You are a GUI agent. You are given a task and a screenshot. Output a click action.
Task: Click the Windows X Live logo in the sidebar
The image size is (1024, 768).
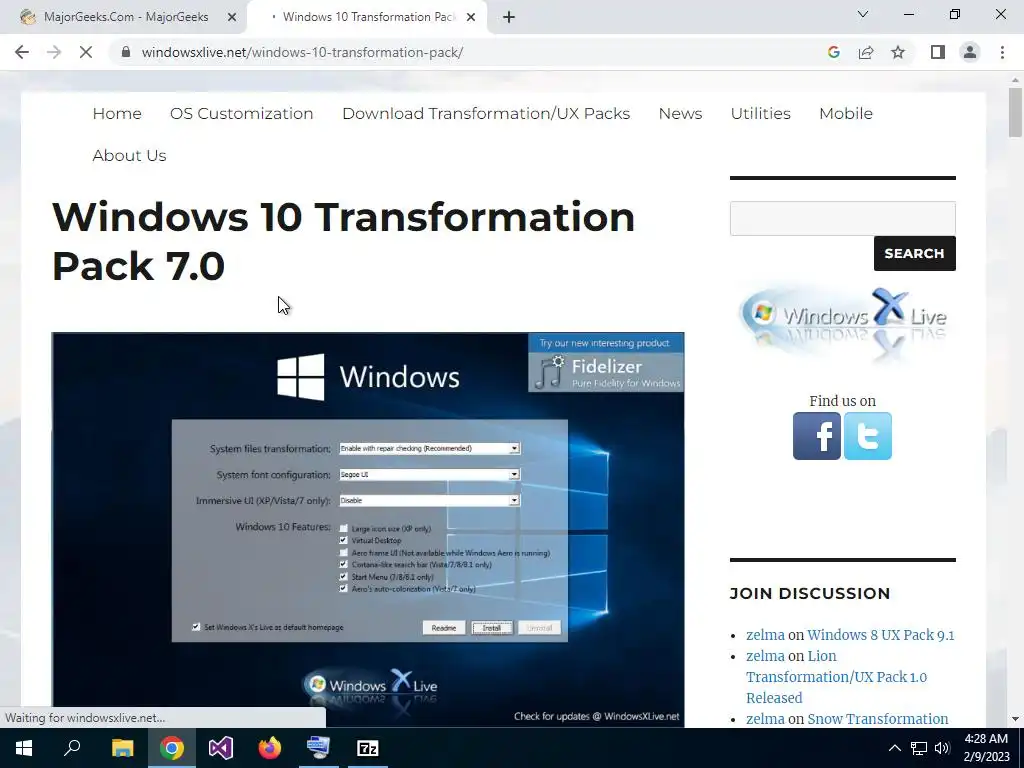(x=842, y=321)
